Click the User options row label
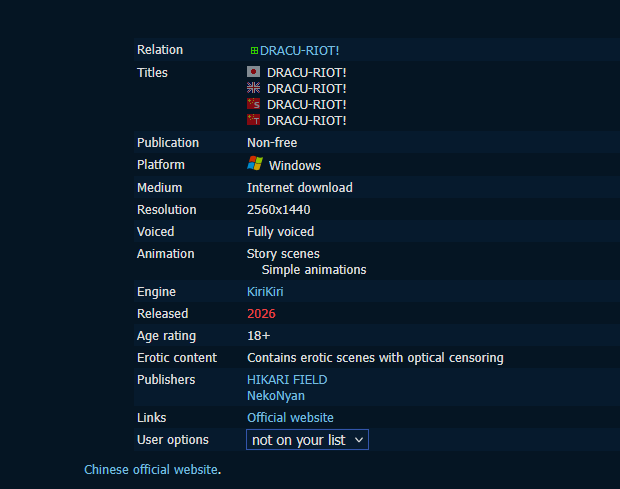The image size is (620, 489). (173, 440)
